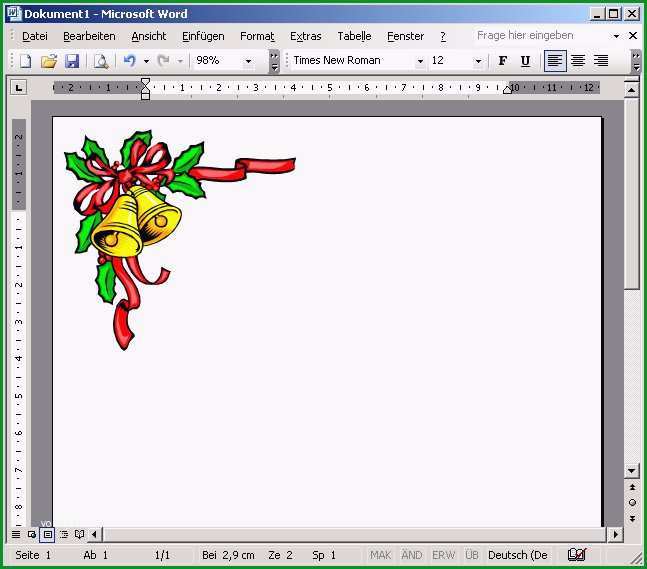The height and width of the screenshot is (569, 647).
Task: Switch to Print Layout view icon
Action: [x=47, y=535]
